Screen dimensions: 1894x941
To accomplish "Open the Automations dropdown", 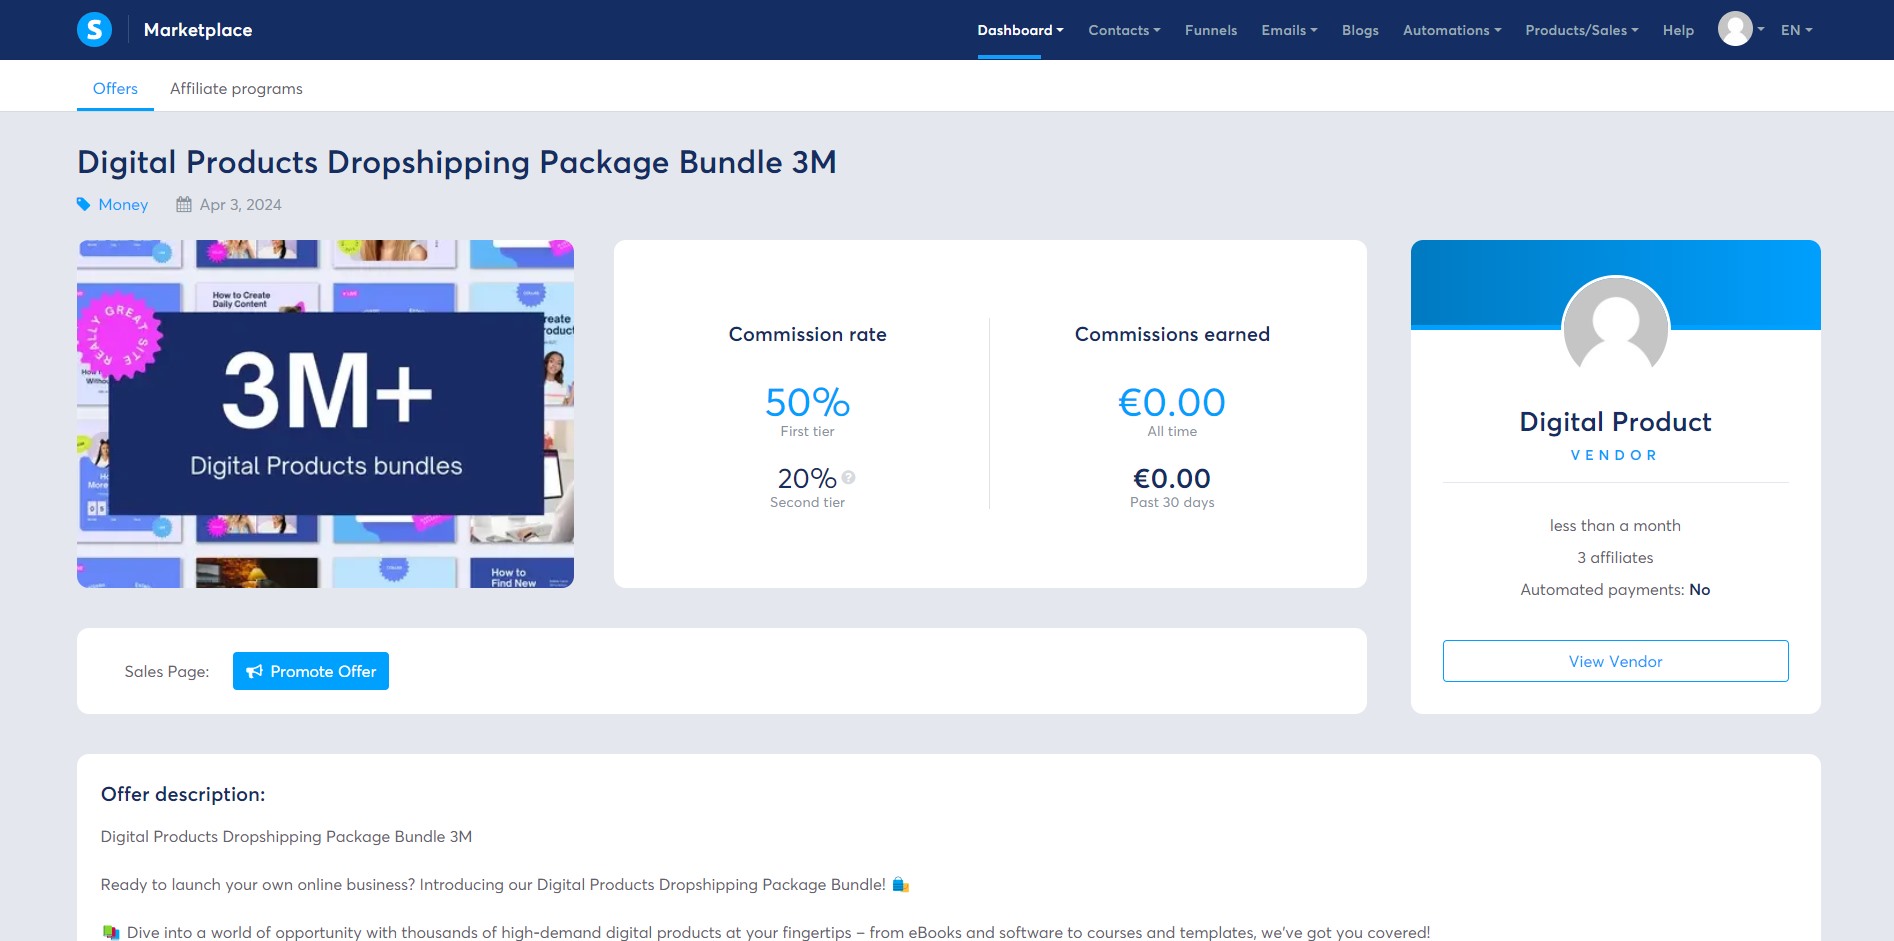I will [1451, 30].
